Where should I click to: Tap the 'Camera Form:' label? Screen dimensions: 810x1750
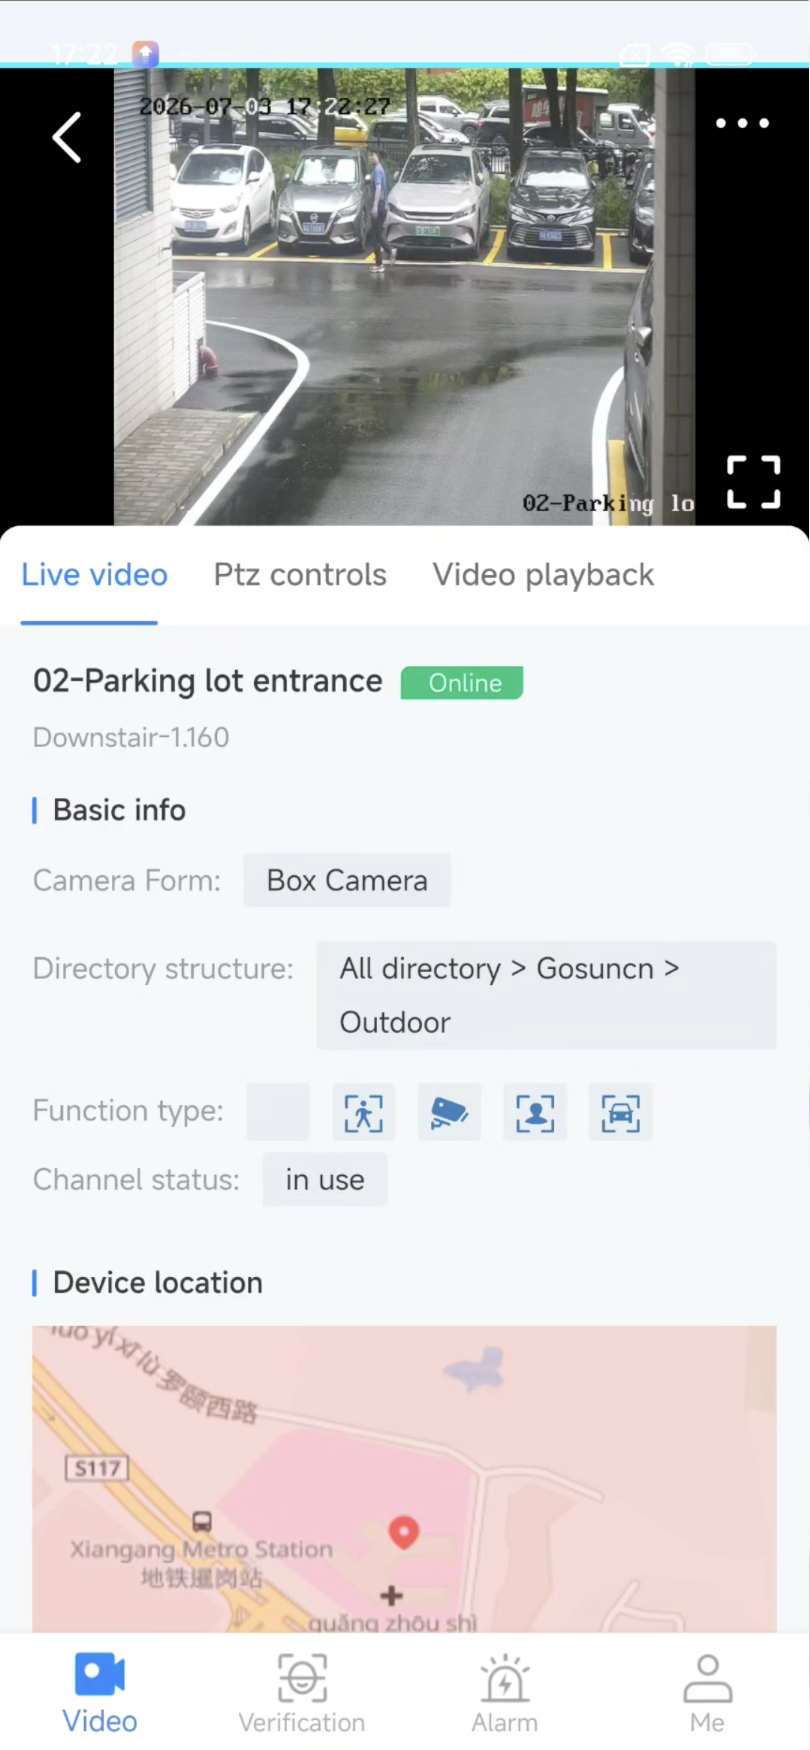(127, 881)
